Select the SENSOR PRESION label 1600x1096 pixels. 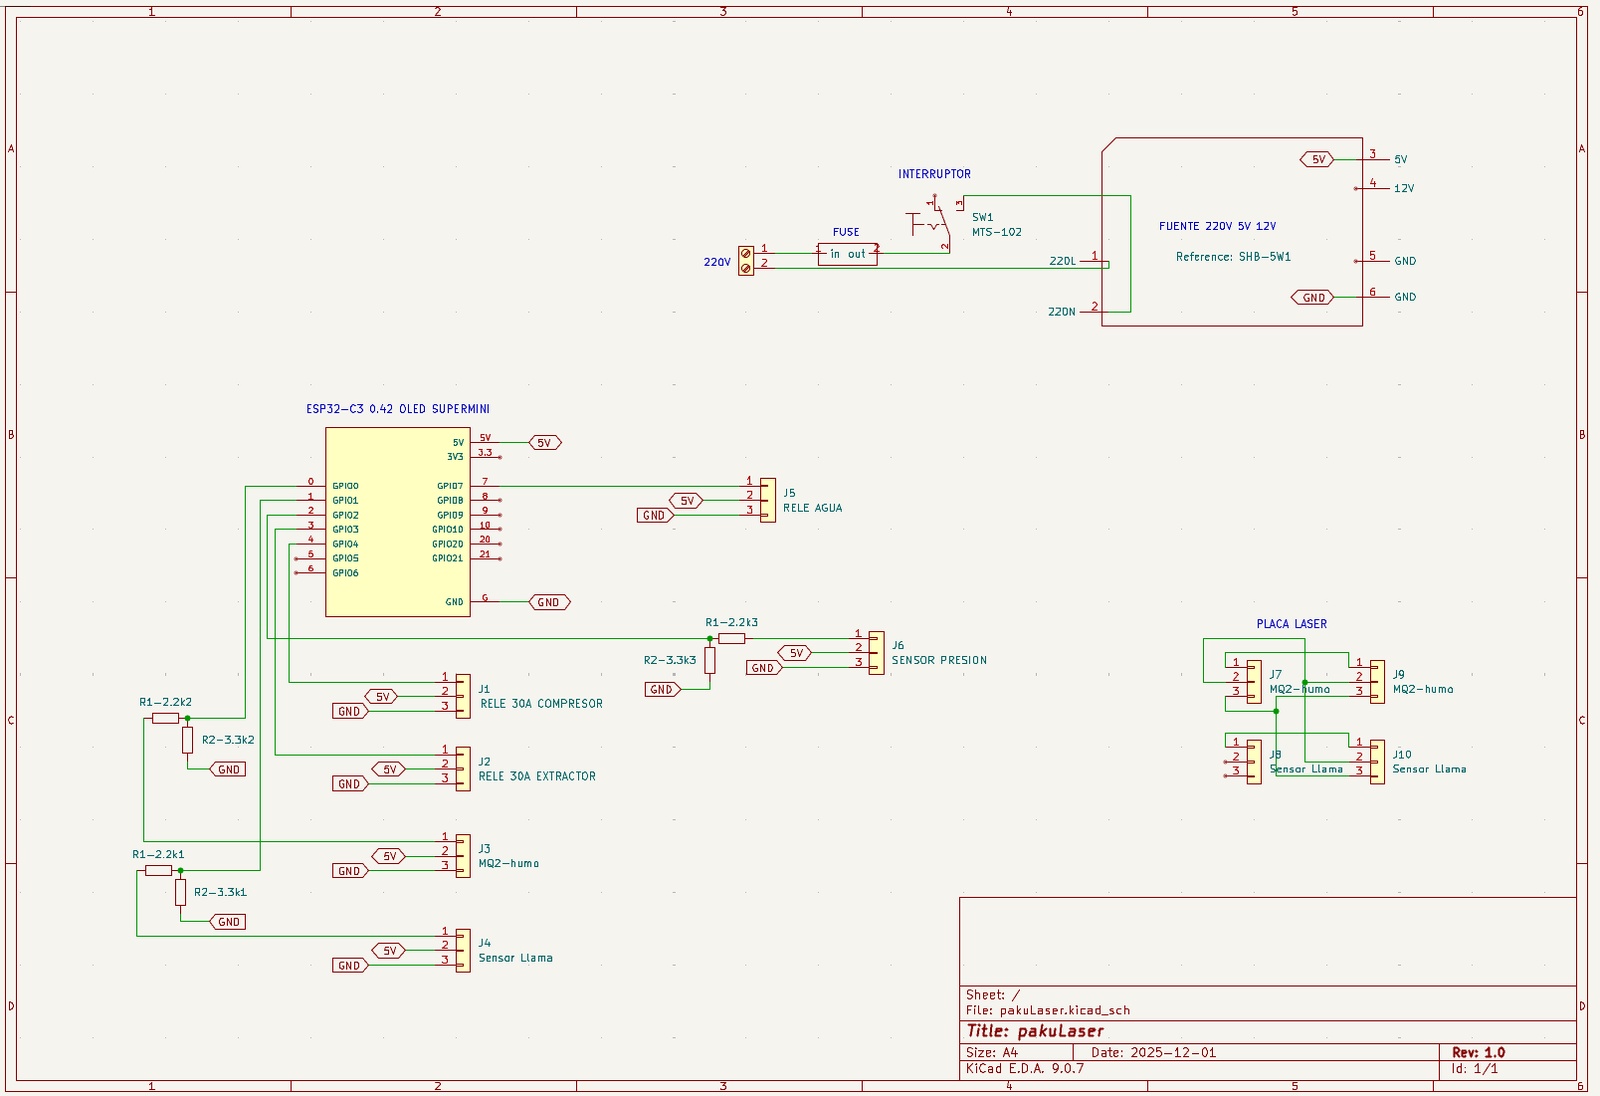point(940,660)
